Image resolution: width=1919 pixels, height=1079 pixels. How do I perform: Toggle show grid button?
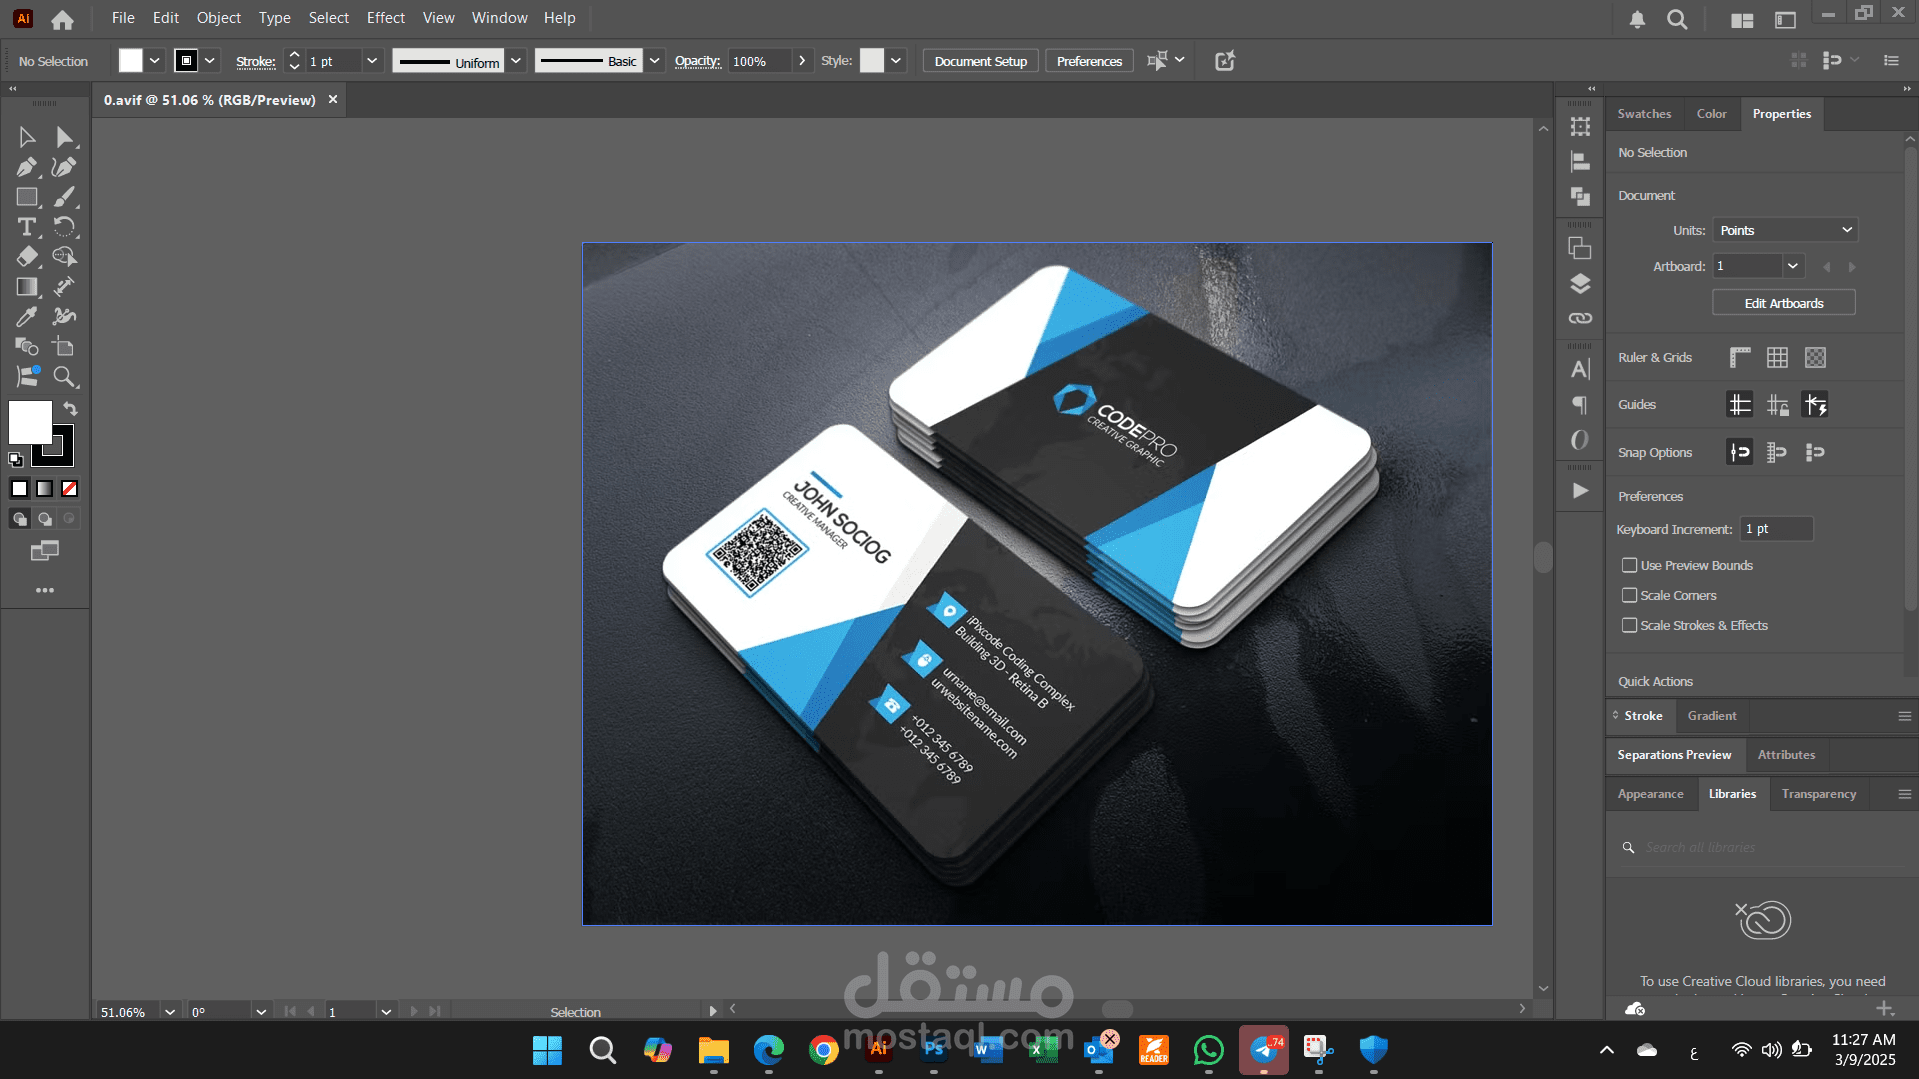[x=1777, y=358]
